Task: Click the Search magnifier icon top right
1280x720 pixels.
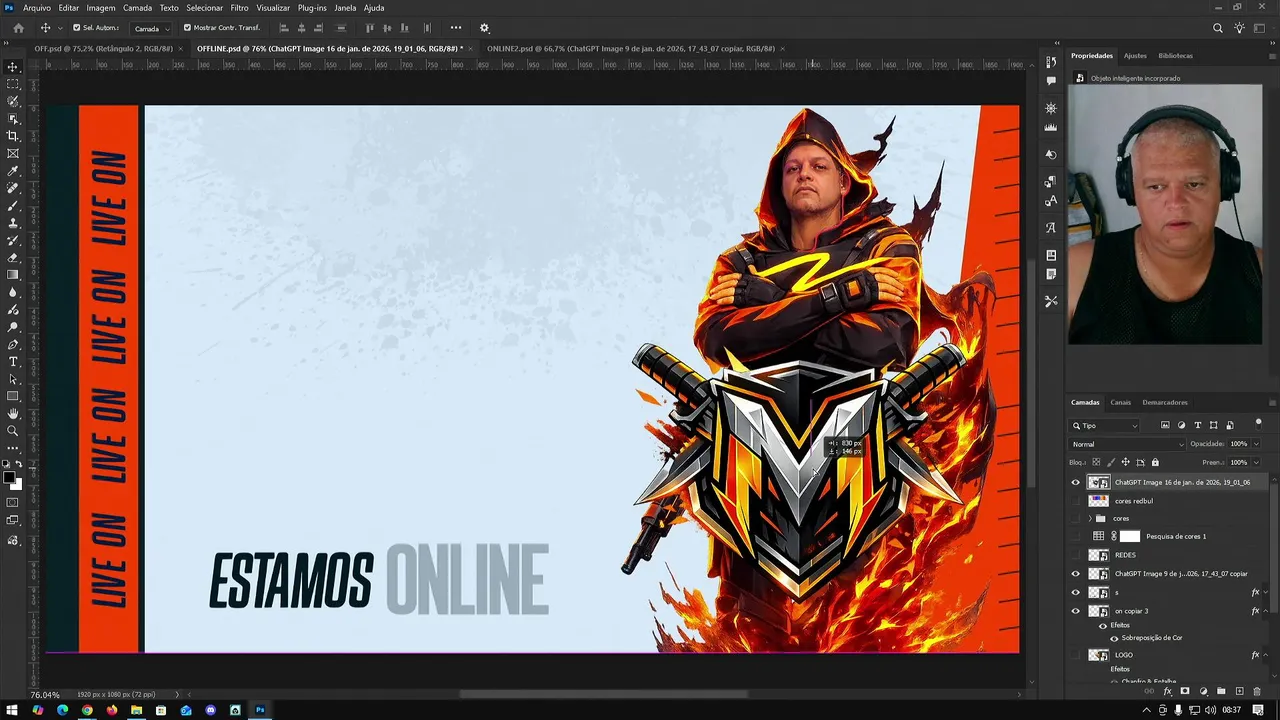Action: [x=1218, y=28]
